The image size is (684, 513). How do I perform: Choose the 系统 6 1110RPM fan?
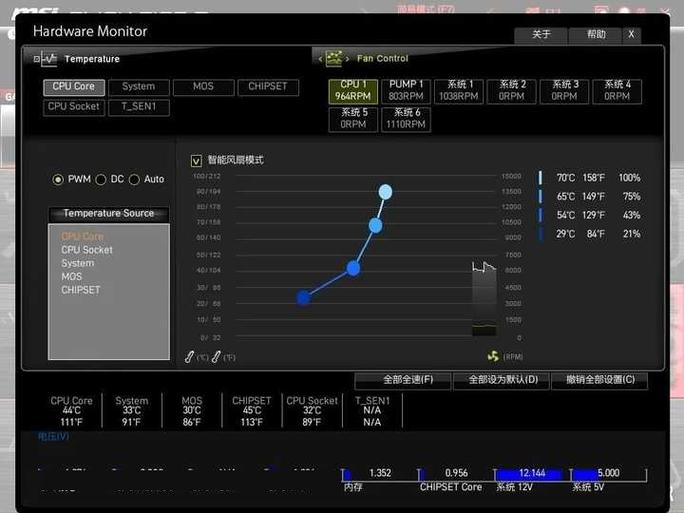coord(406,119)
